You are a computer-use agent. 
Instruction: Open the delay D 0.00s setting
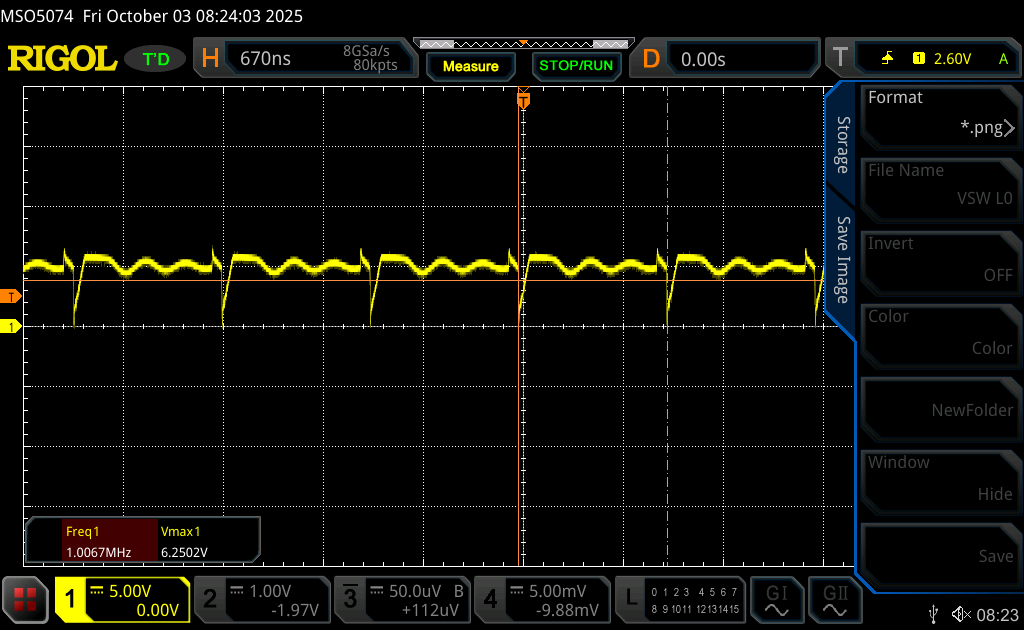point(724,59)
